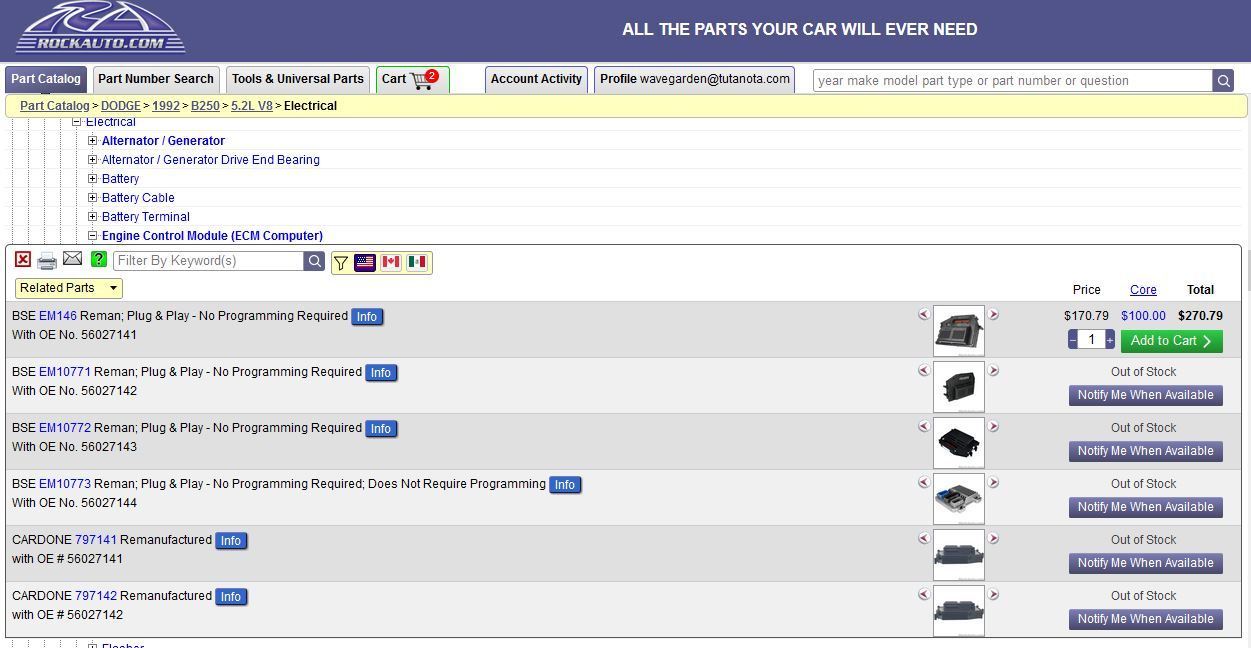Click the keyword filter search magnifier button
Screen dimensions: 1251x648
point(314,261)
